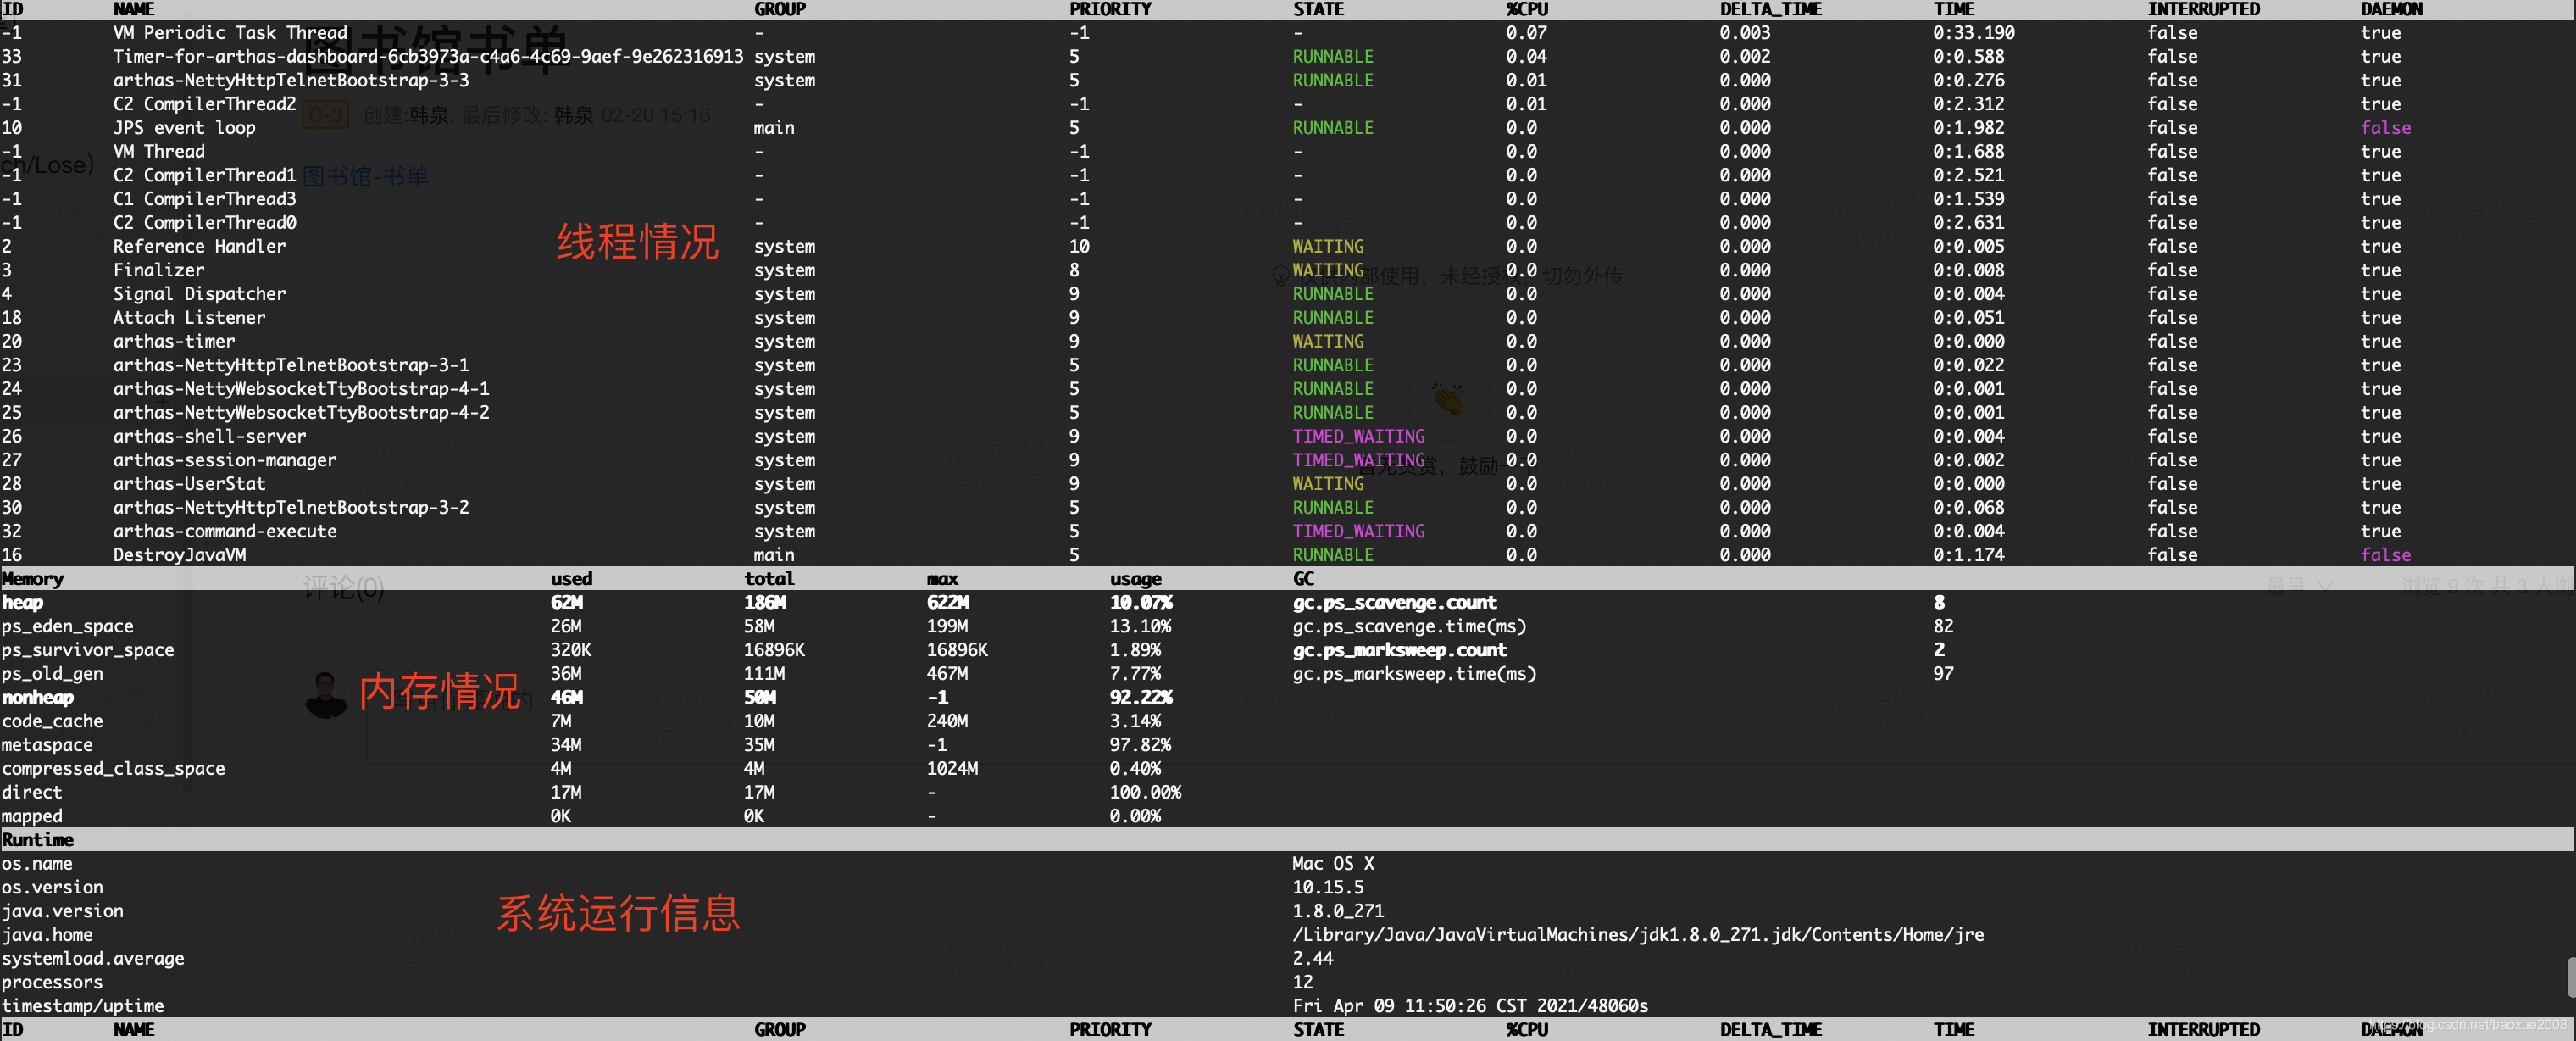This screenshot has height=1041, width=2576.
Task: Click thread arthas-NettyWebsocketTtyBootstrap-4-2
Action: [x=301, y=413]
